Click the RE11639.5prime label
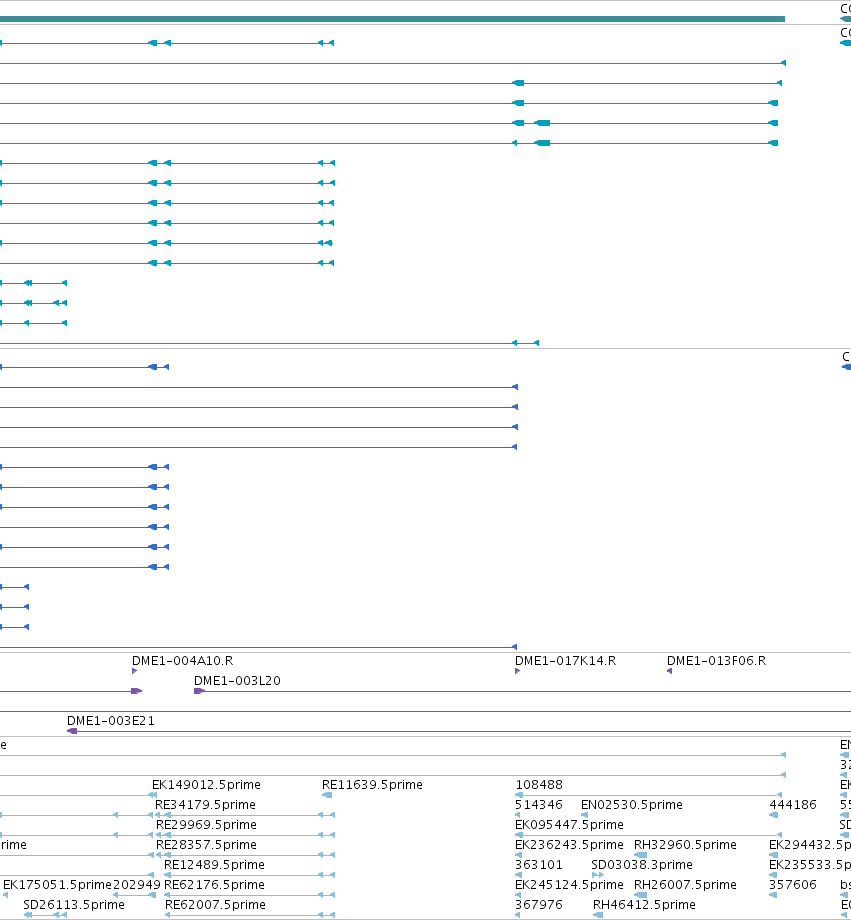 (372, 784)
